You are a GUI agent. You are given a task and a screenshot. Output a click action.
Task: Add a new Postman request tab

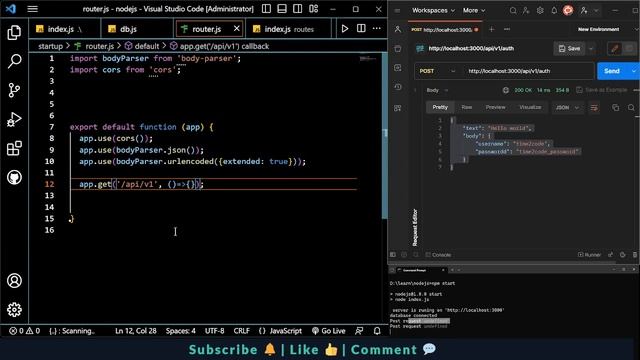coord(491,29)
